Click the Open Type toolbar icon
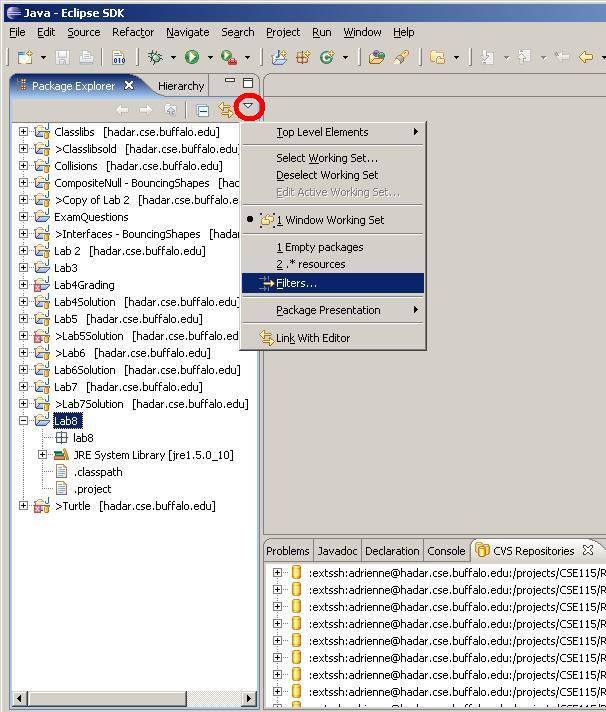This screenshot has width=606, height=712. pos(376,58)
